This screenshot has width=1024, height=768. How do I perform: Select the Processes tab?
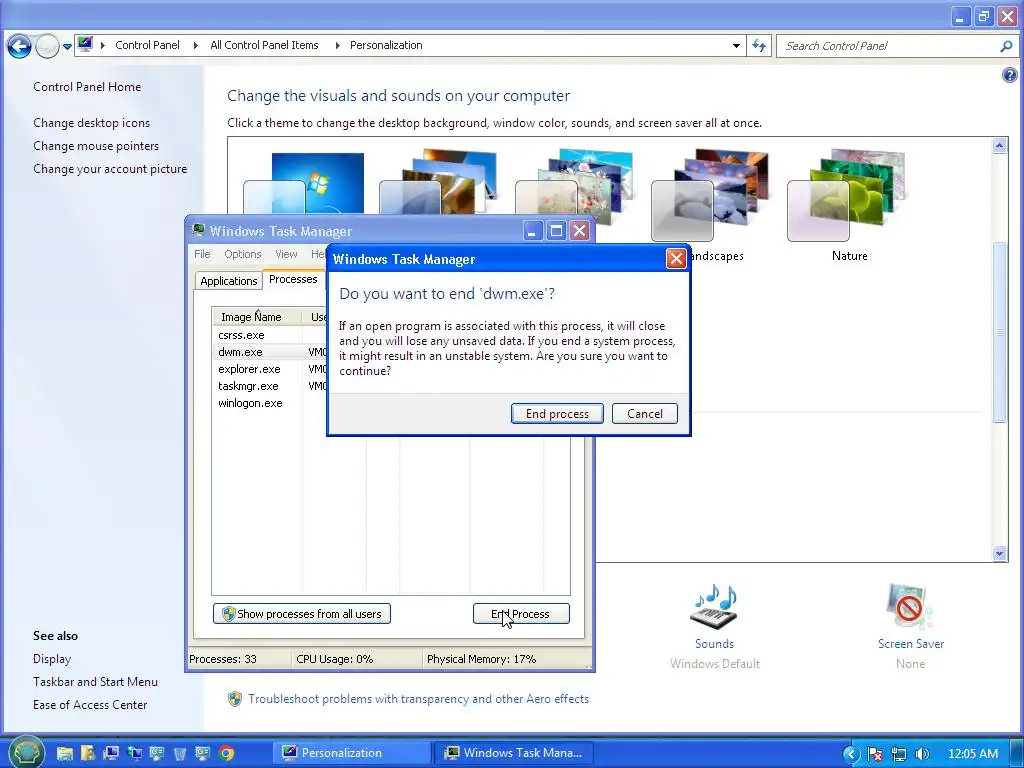(x=293, y=279)
